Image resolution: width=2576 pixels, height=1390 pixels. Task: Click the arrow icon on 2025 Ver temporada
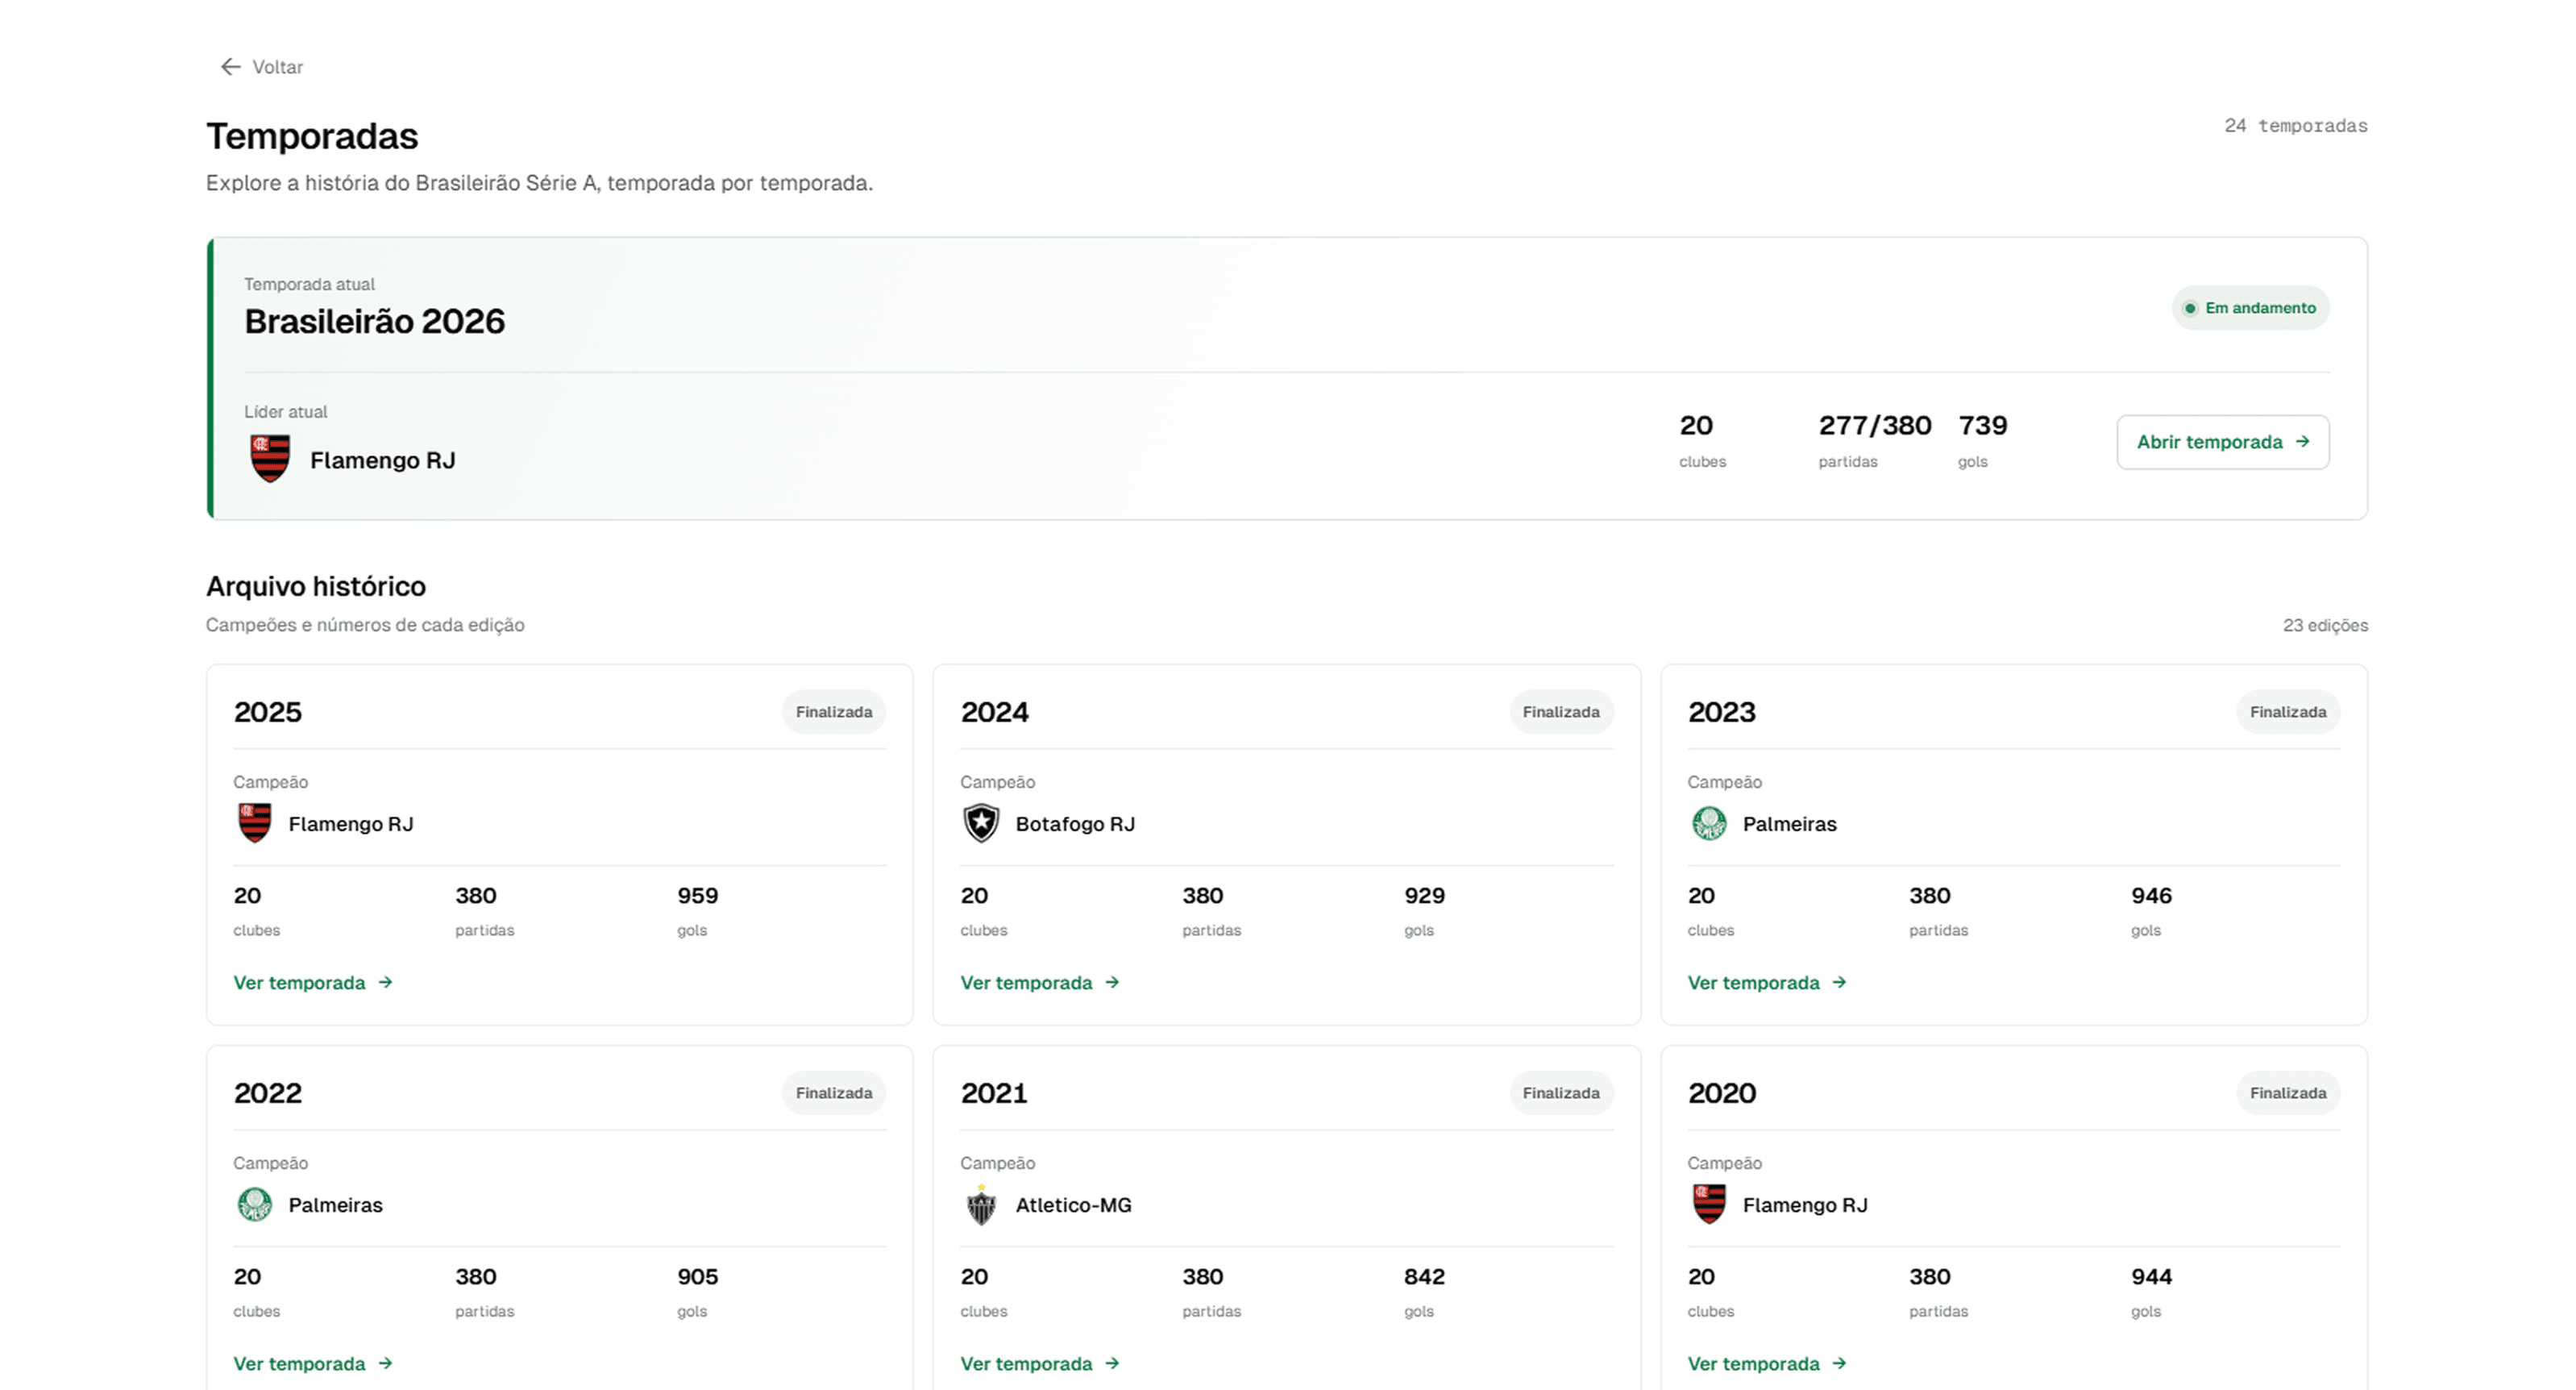pos(385,983)
